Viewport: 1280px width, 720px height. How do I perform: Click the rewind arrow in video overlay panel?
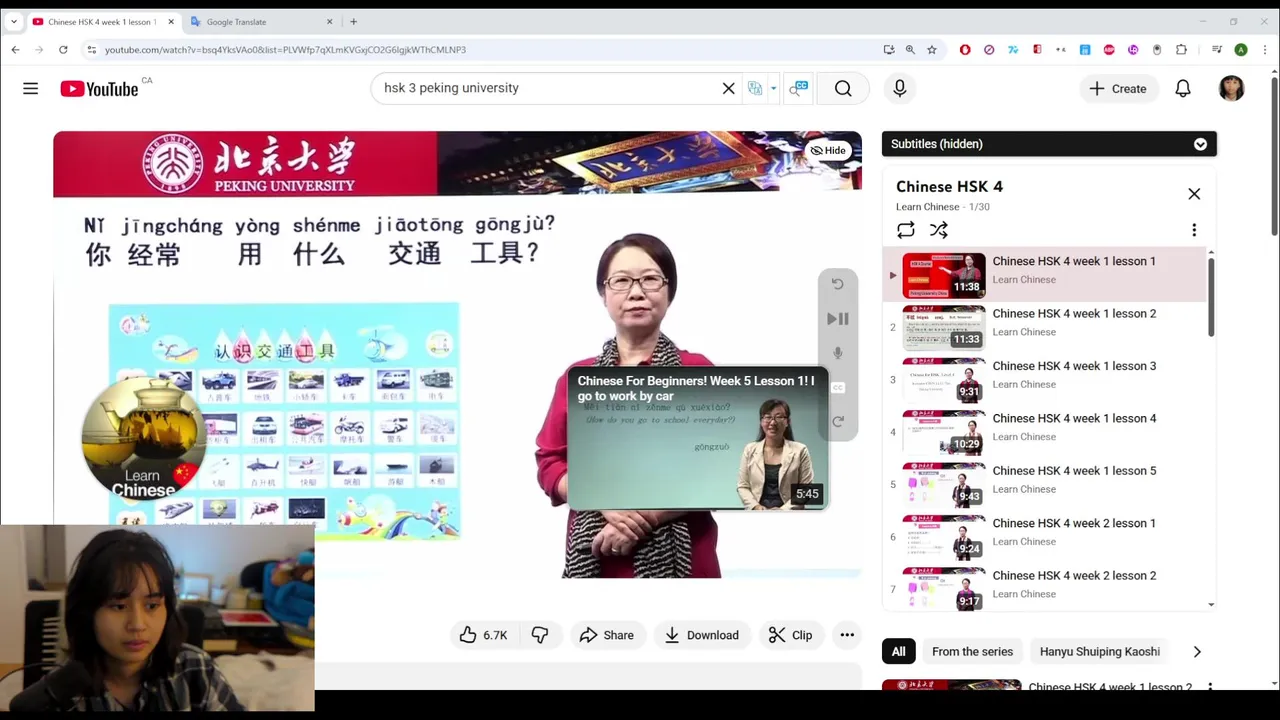[x=838, y=284]
